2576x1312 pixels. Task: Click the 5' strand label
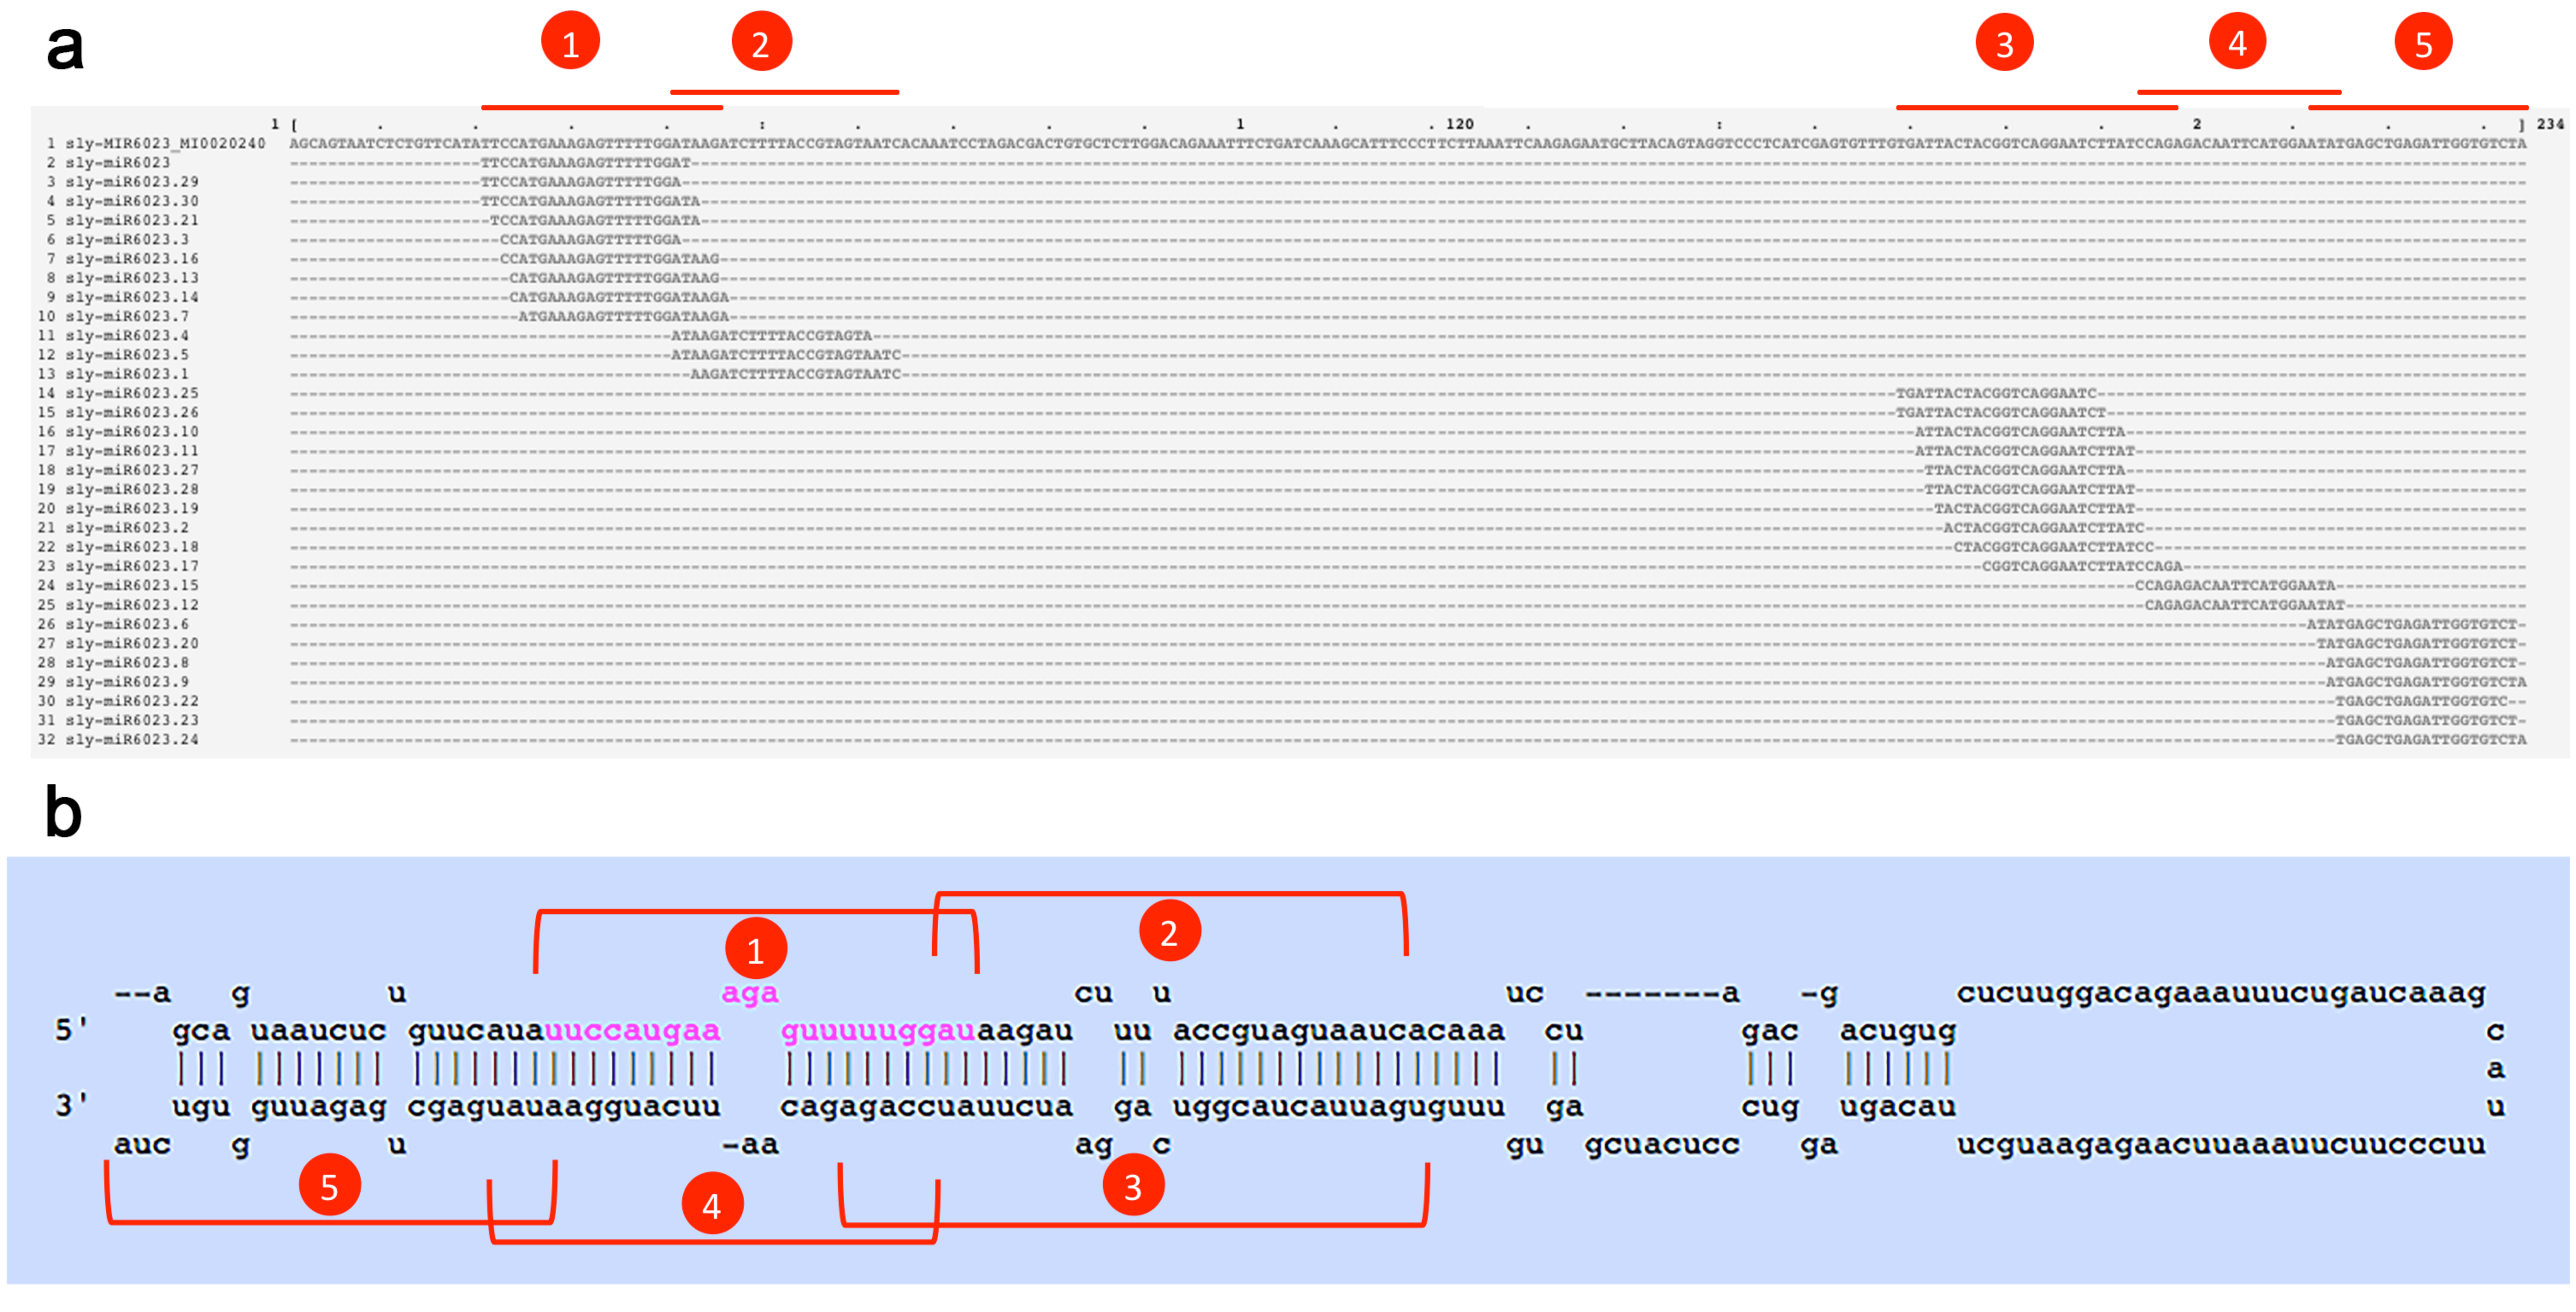[71, 1030]
